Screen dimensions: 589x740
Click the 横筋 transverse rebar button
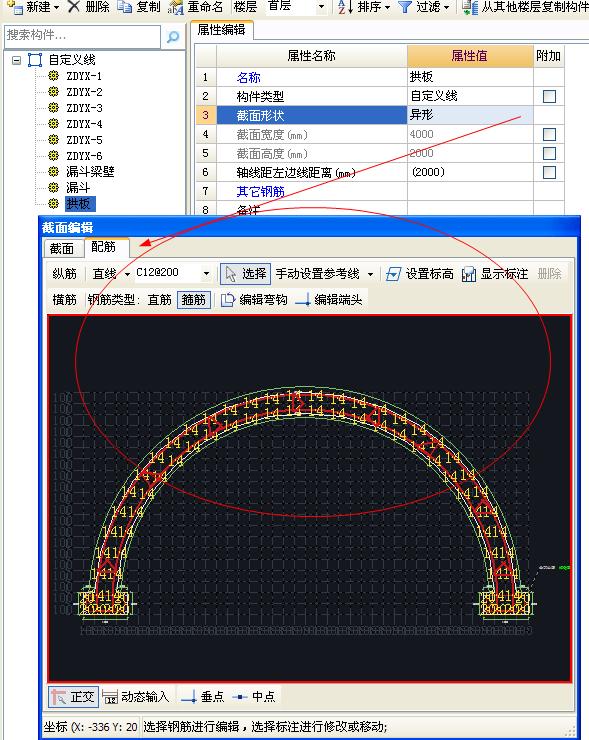(65, 299)
